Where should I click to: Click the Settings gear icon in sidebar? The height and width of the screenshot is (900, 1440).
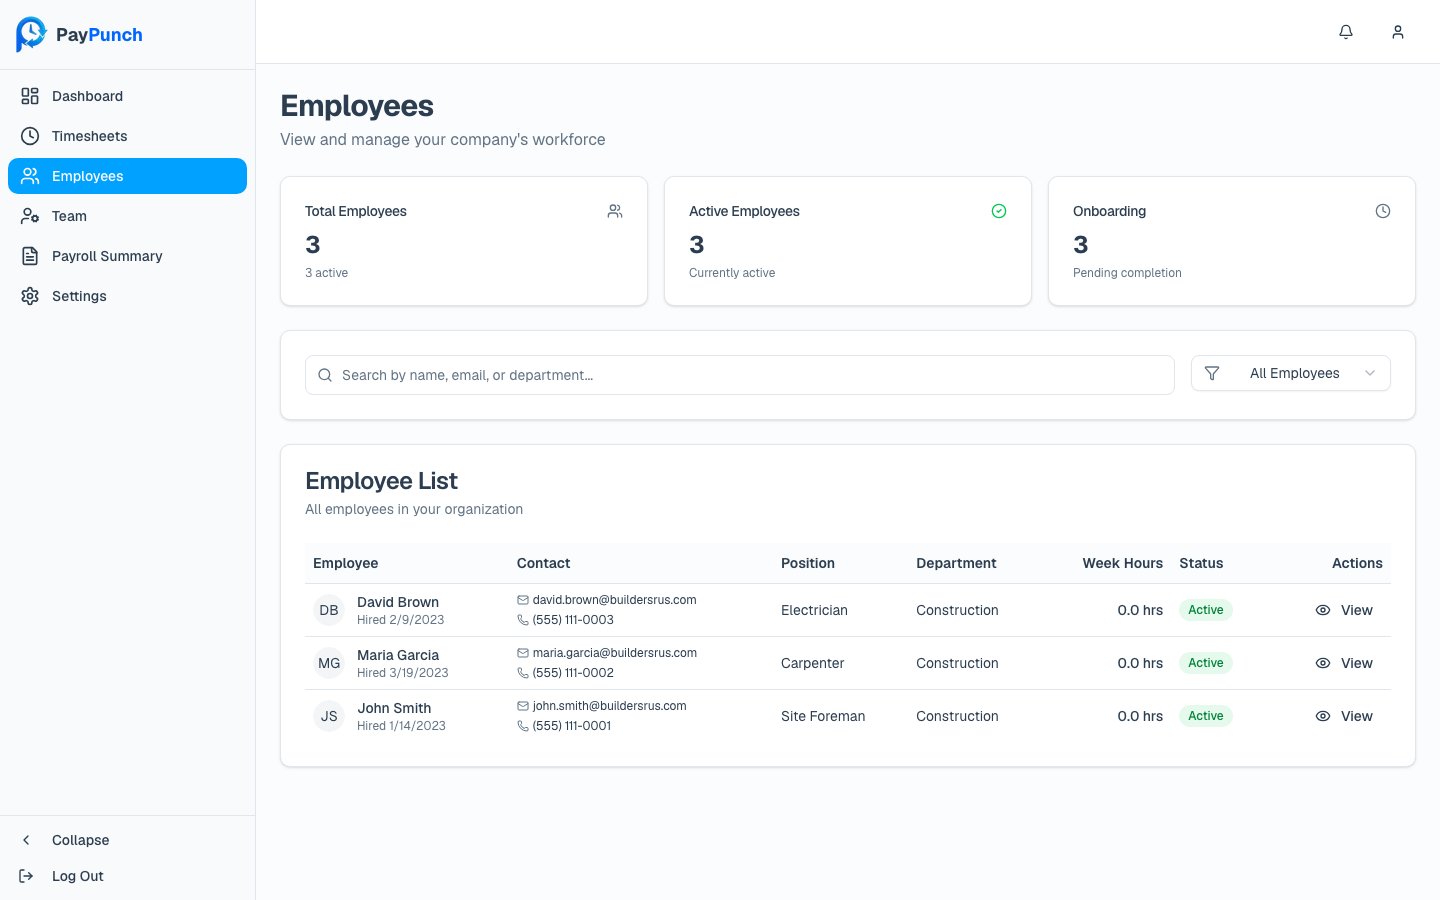tap(30, 296)
